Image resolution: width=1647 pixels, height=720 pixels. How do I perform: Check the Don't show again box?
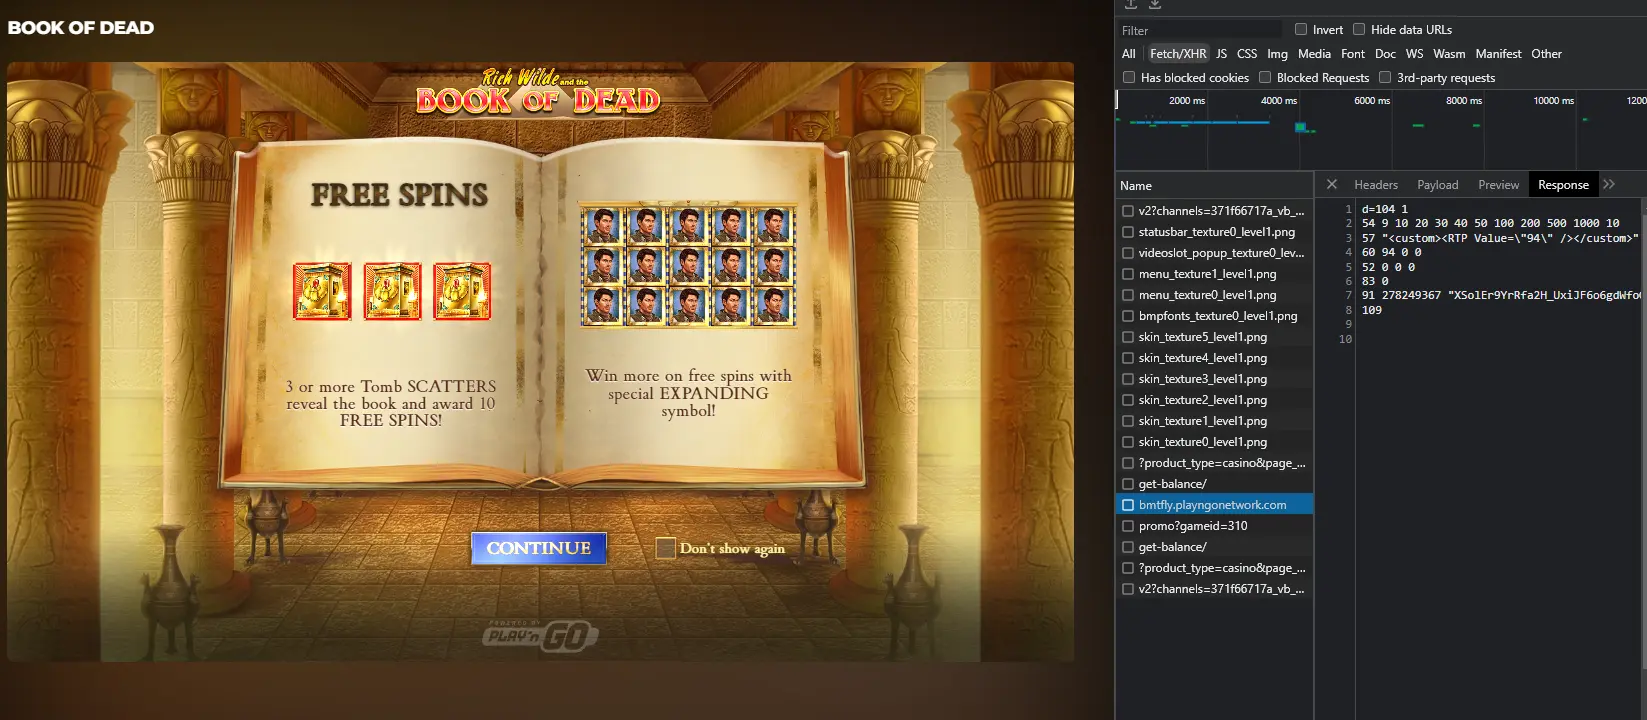(x=665, y=548)
